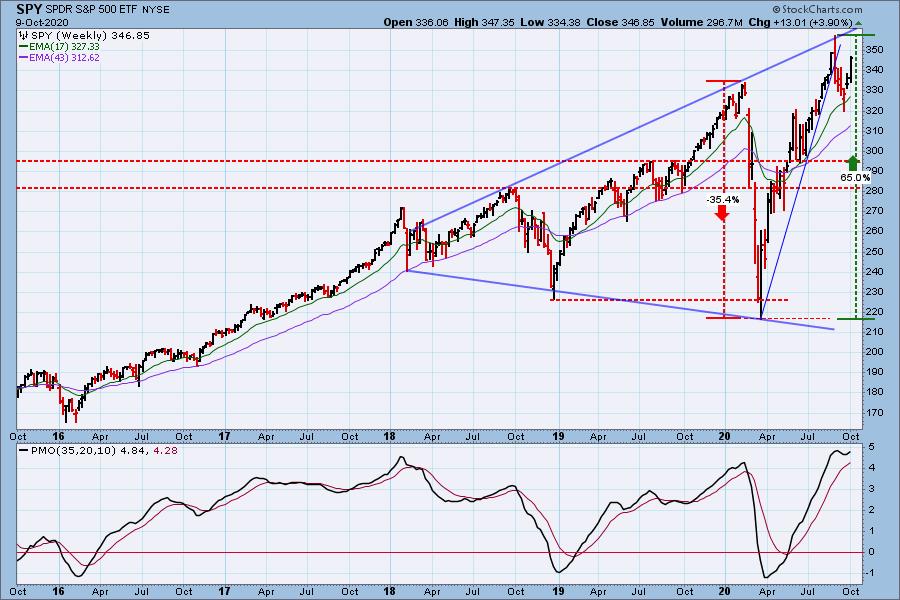
Task: Click the -35.4% decline annotation
Action: pos(723,200)
